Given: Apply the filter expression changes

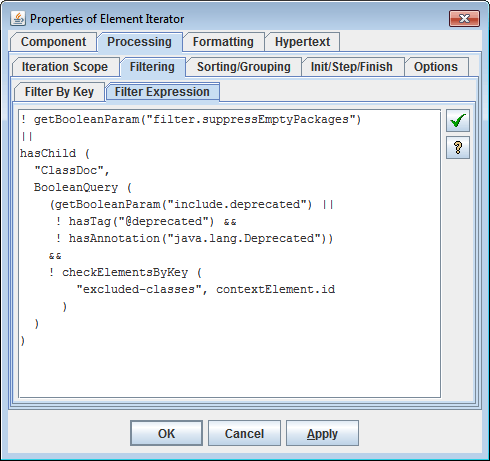Looking at the screenshot, I should click(x=322, y=433).
